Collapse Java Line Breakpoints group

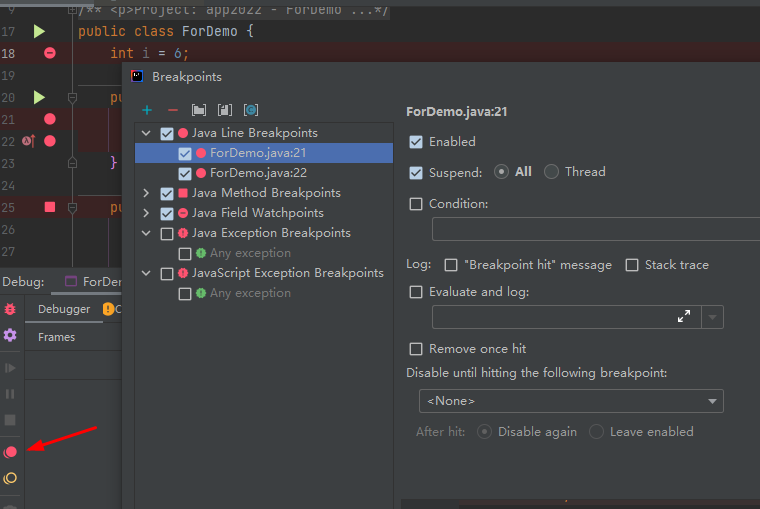146,133
